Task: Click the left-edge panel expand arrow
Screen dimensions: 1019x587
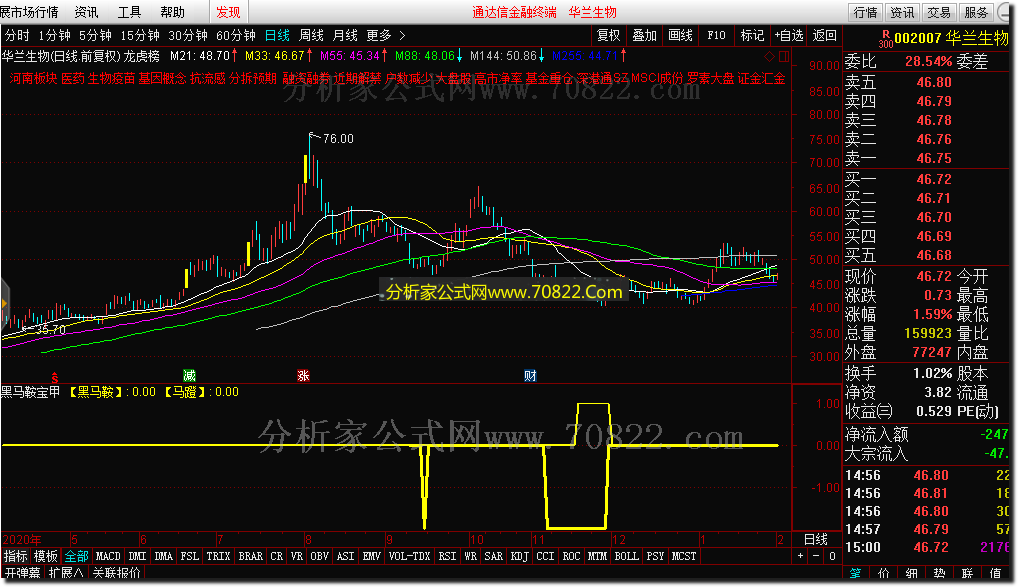Action: click(x=4, y=303)
